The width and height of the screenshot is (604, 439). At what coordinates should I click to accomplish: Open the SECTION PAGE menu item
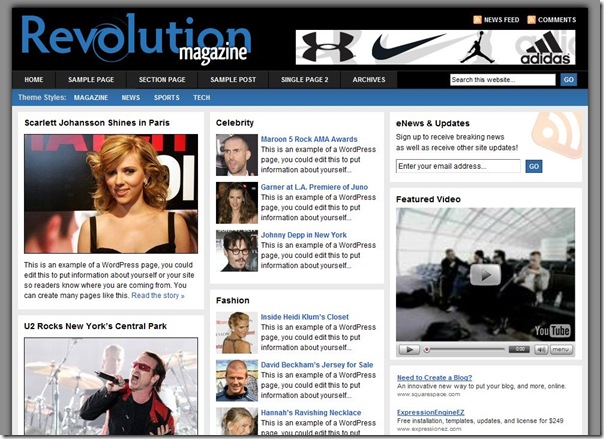coord(162,80)
